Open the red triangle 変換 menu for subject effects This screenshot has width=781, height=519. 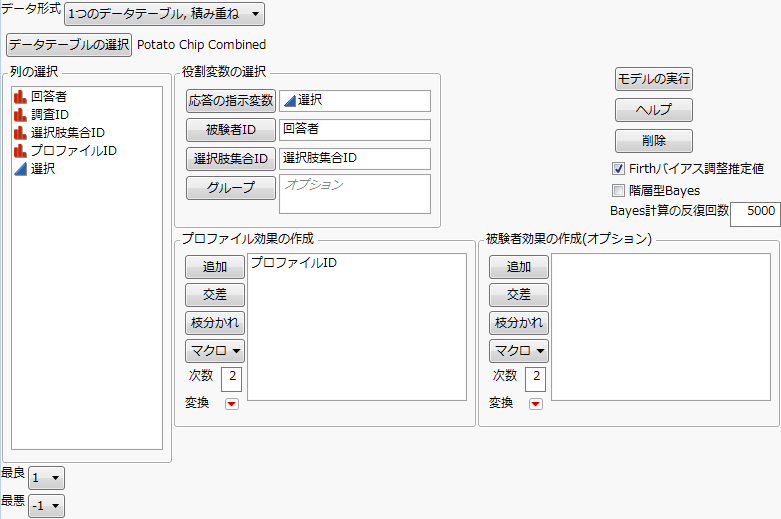click(x=535, y=404)
